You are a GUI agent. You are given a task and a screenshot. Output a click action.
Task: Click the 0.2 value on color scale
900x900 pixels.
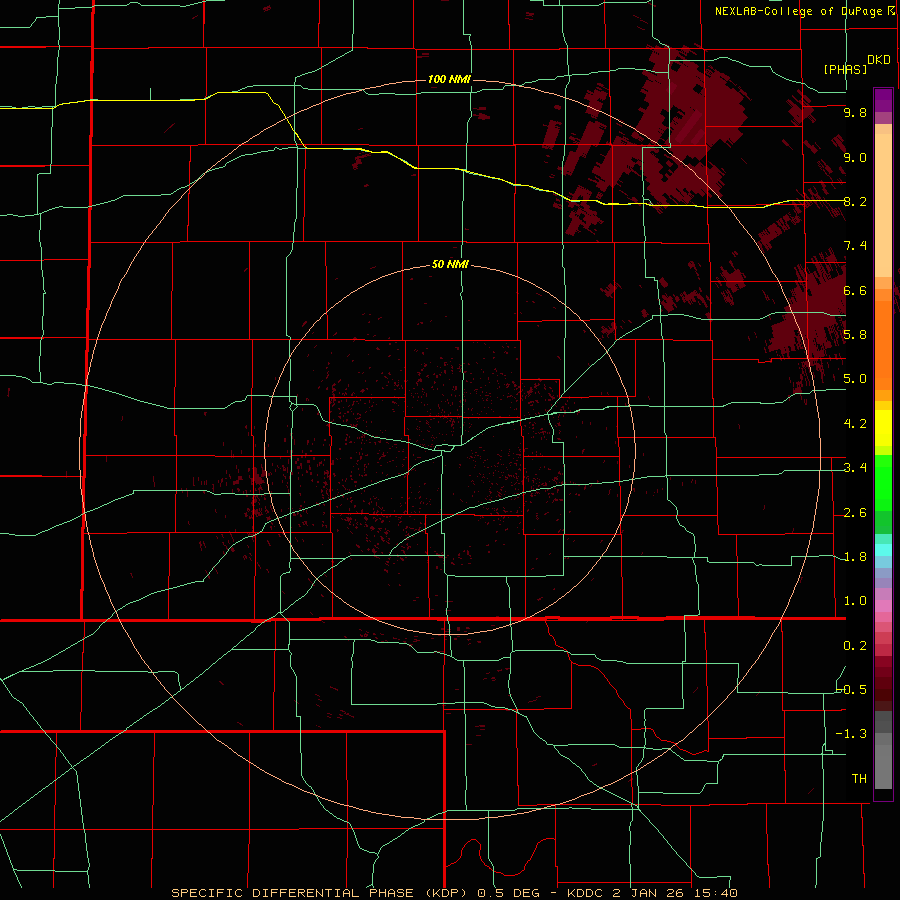(855, 646)
